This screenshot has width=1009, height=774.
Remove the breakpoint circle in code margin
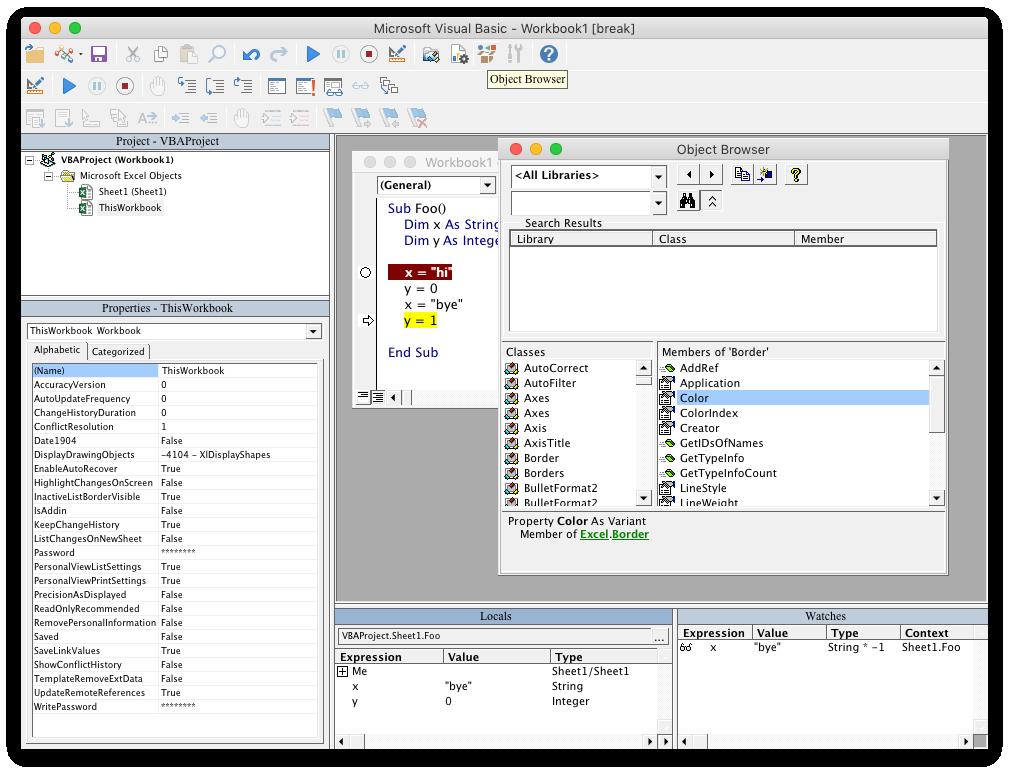pyautogui.click(x=366, y=273)
